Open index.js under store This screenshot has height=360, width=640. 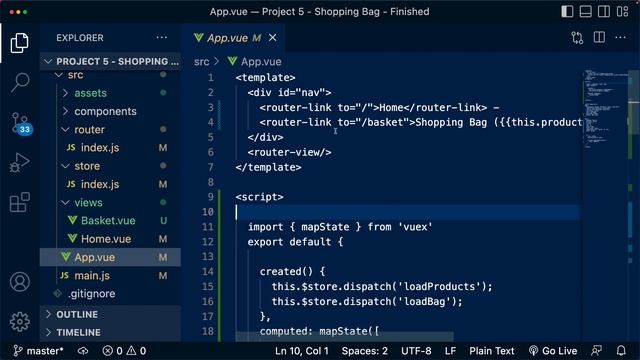(x=110, y=184)
